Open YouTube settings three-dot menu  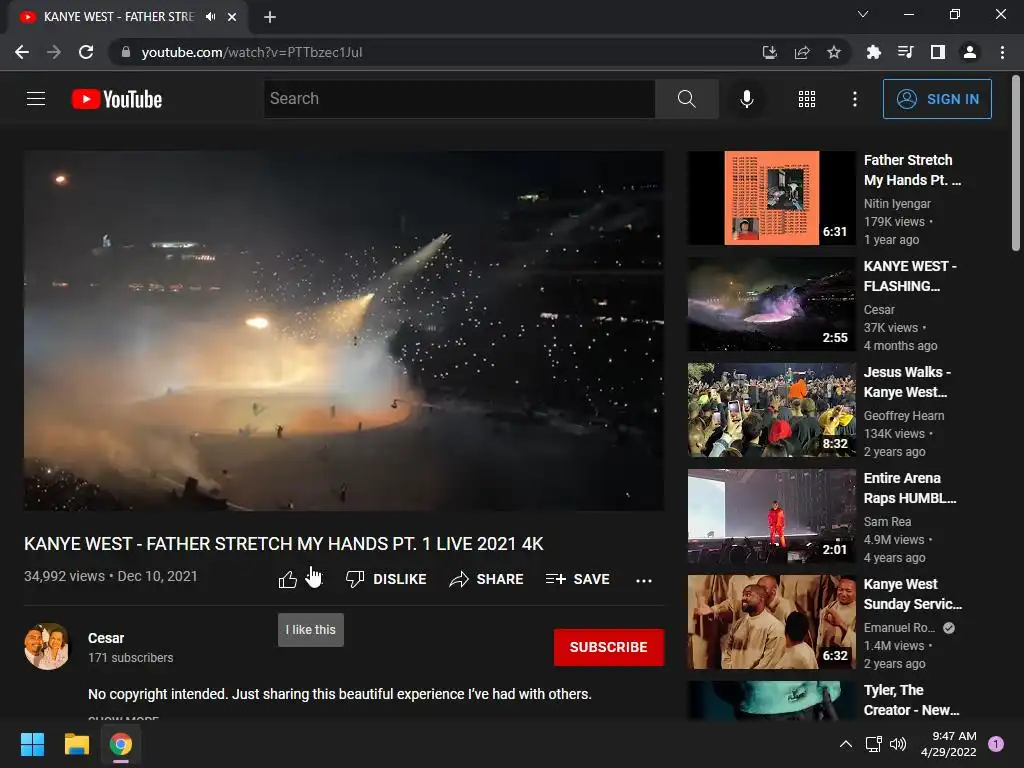click(855, 99)
